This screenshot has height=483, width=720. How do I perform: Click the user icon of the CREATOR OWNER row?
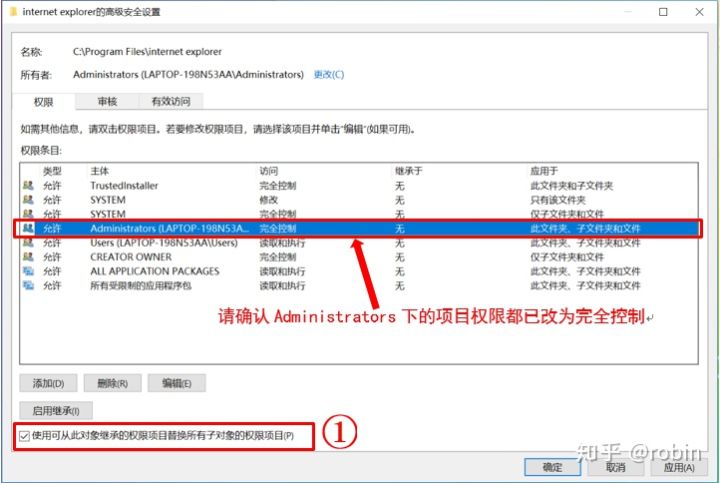28,257
